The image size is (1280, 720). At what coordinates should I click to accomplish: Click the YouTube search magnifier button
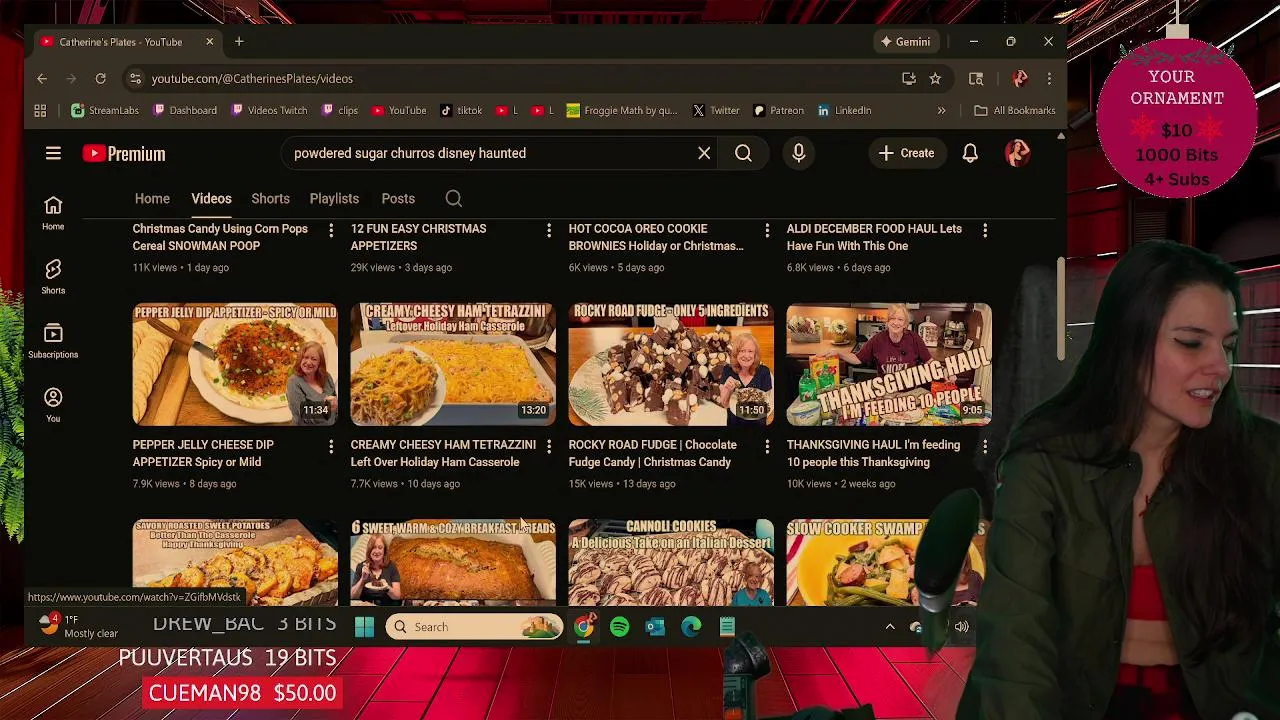click(743, 153)
